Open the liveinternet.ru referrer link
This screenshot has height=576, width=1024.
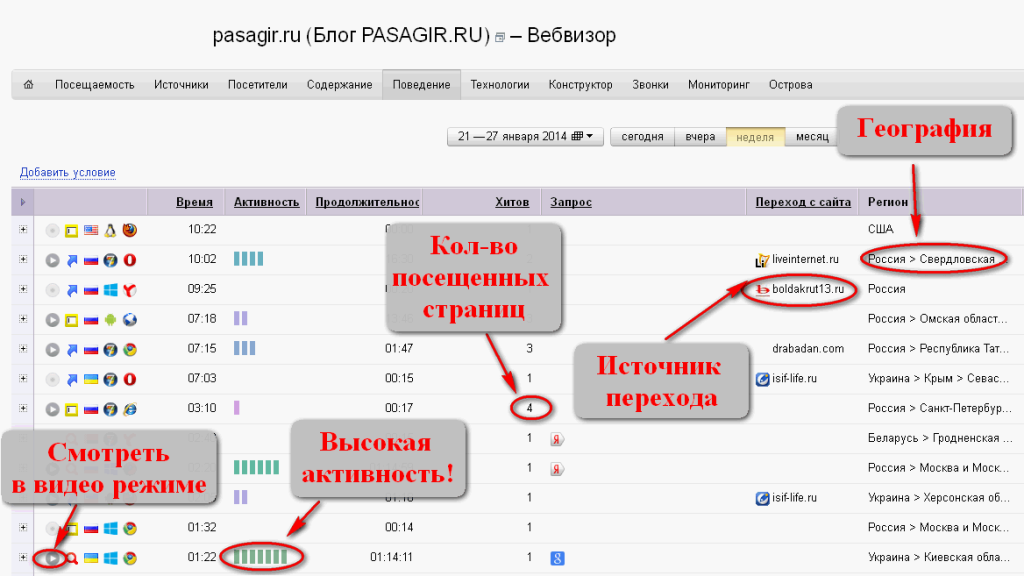coord(805,260)
